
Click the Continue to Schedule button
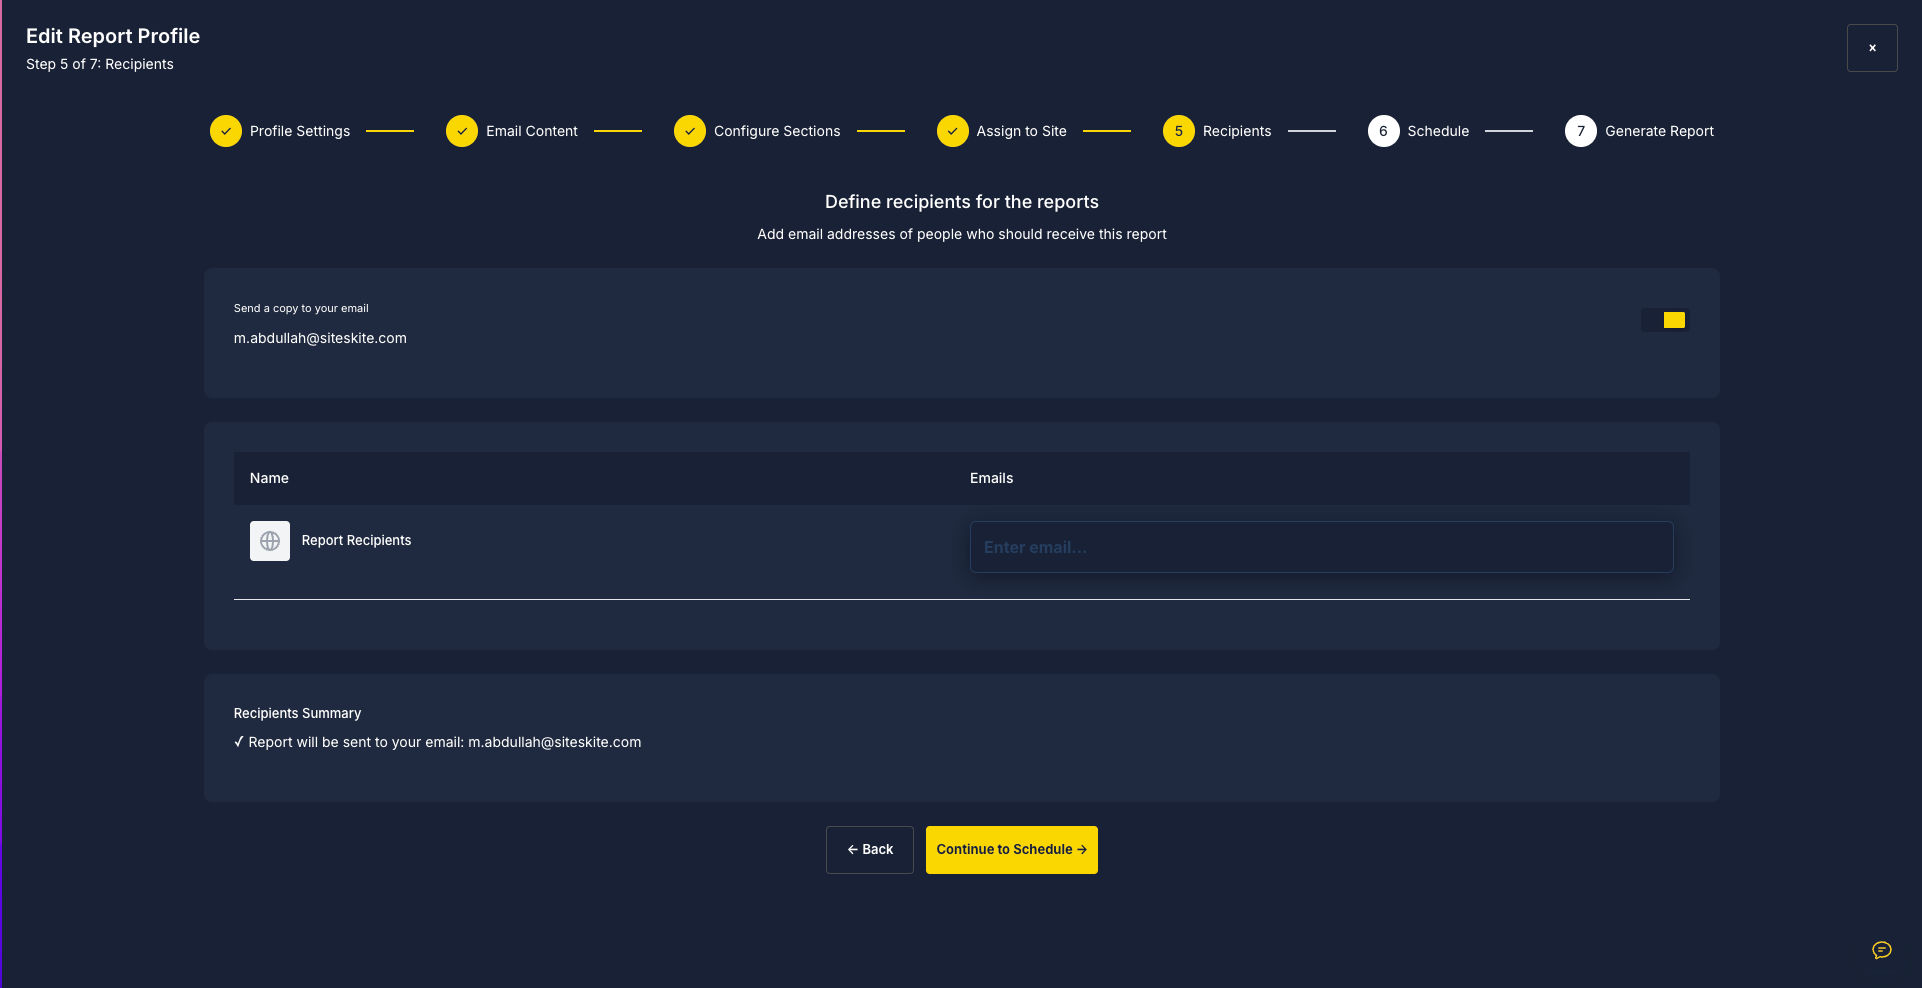pos(1011,850)
